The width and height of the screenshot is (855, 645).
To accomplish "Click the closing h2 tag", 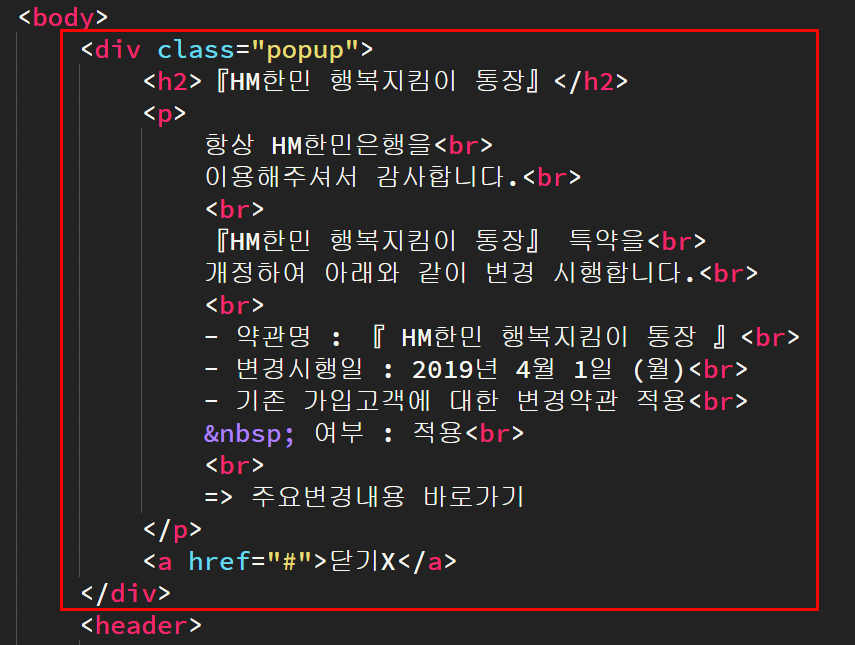I will click(591, 82).
